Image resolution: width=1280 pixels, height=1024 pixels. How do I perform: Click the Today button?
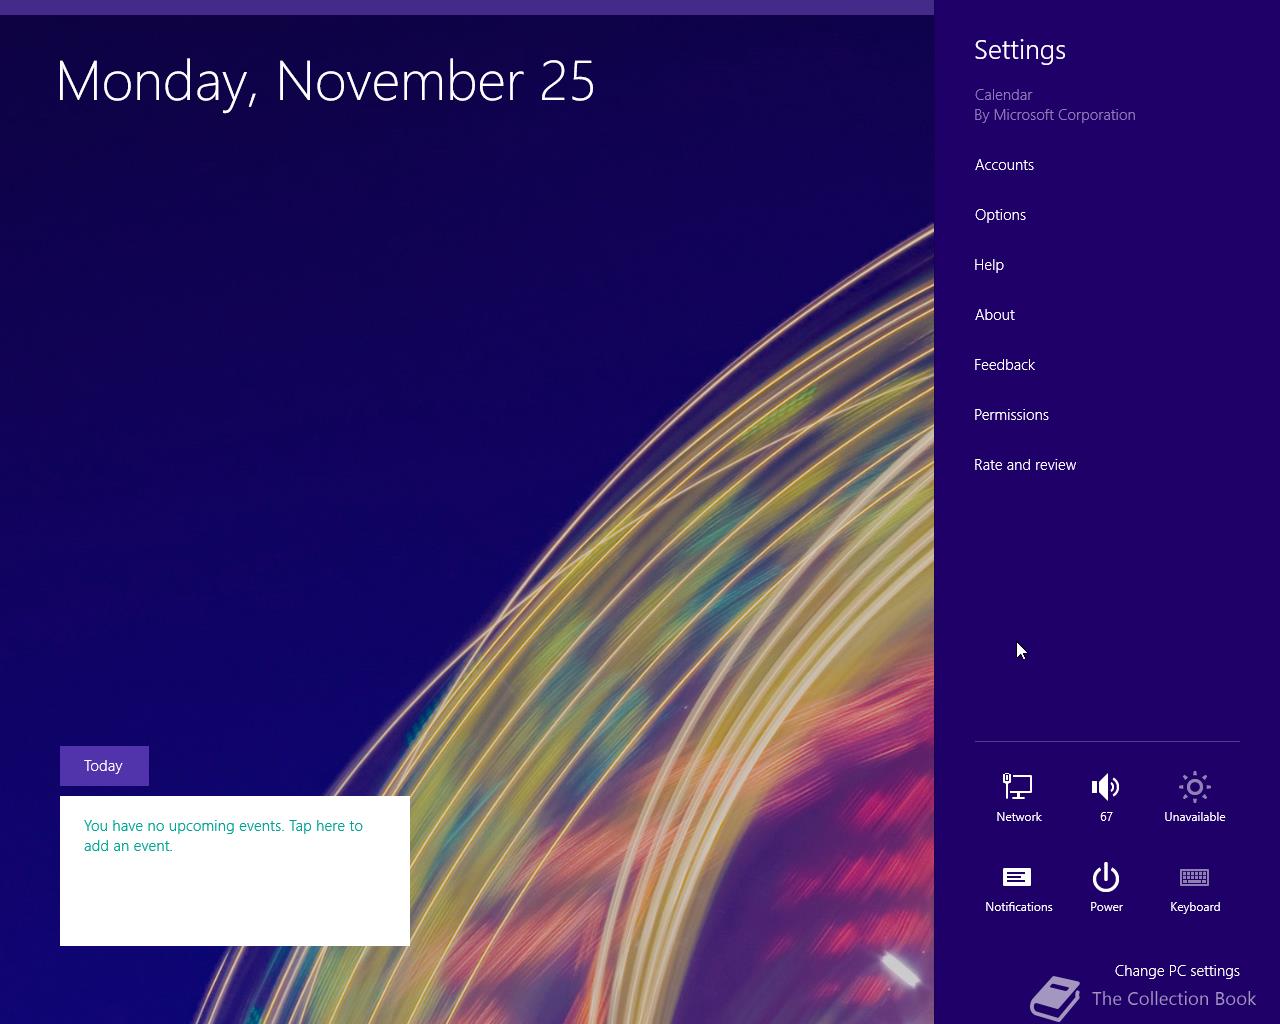pos(104,766)
